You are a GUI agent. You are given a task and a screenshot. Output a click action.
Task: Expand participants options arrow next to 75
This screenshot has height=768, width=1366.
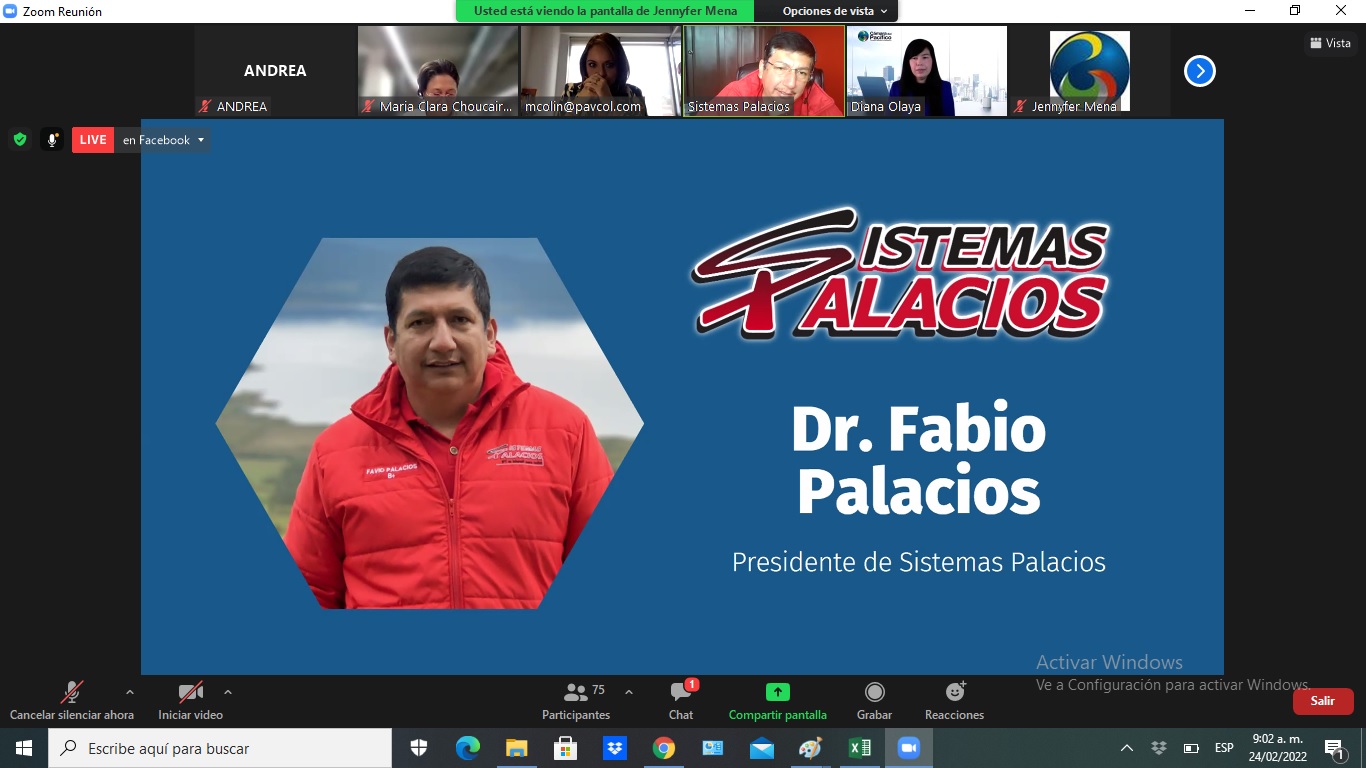pyautogui.click(x=628, y=692)
